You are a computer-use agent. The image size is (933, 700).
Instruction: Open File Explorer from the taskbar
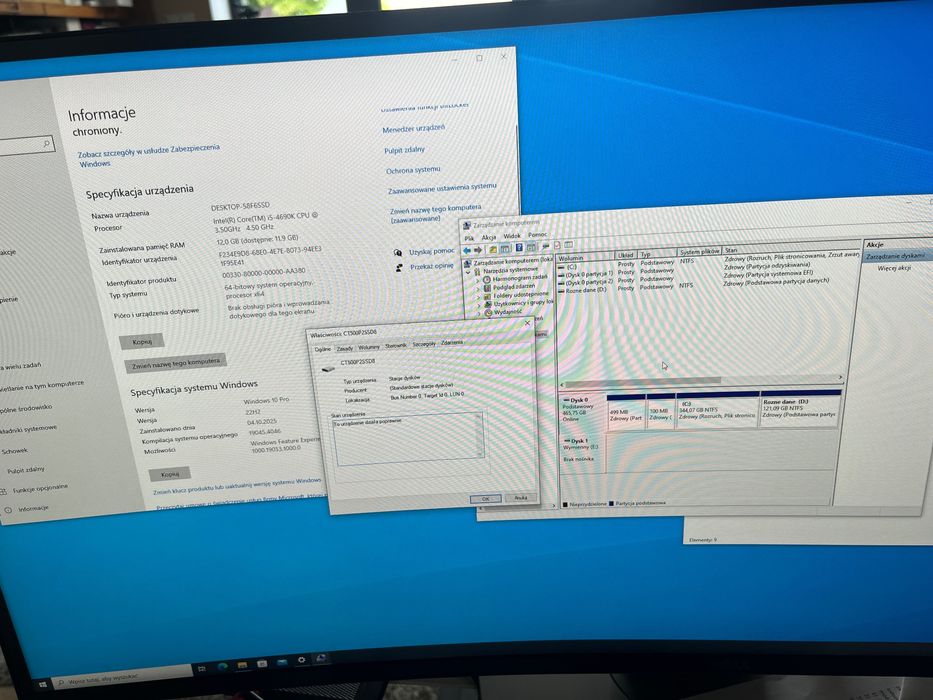[x=242, y=664]
